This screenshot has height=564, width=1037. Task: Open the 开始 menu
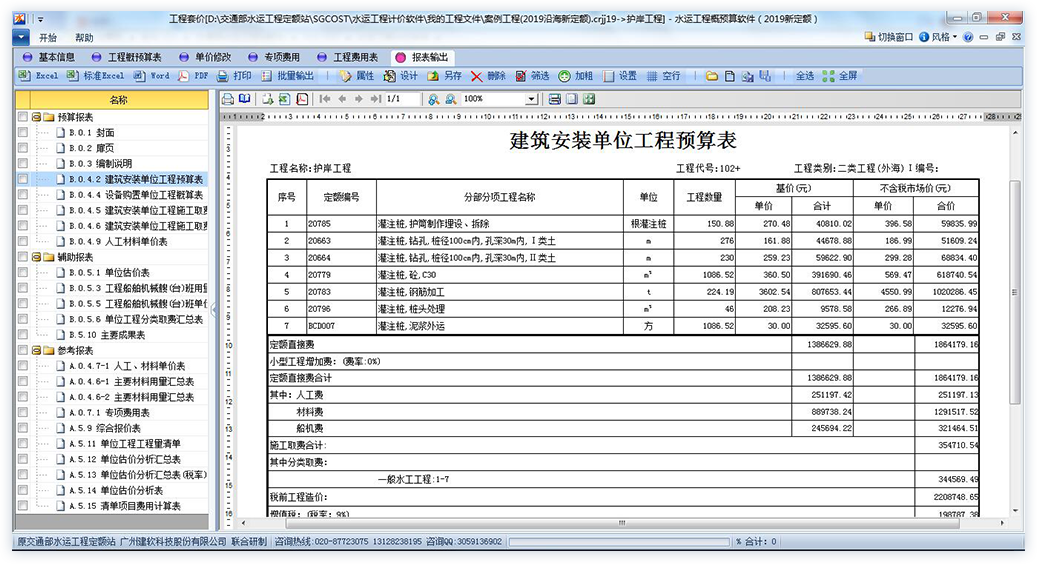click(48, 38)
